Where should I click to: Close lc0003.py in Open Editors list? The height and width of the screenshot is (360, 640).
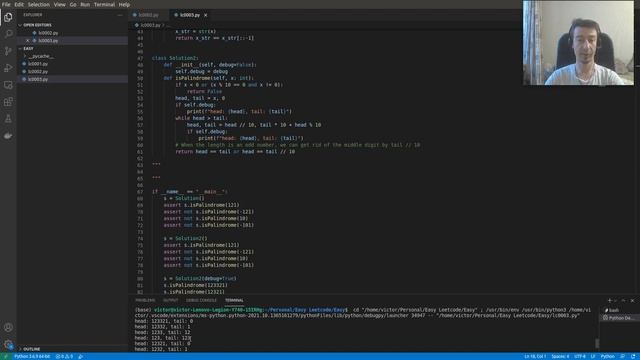[28, 40]
